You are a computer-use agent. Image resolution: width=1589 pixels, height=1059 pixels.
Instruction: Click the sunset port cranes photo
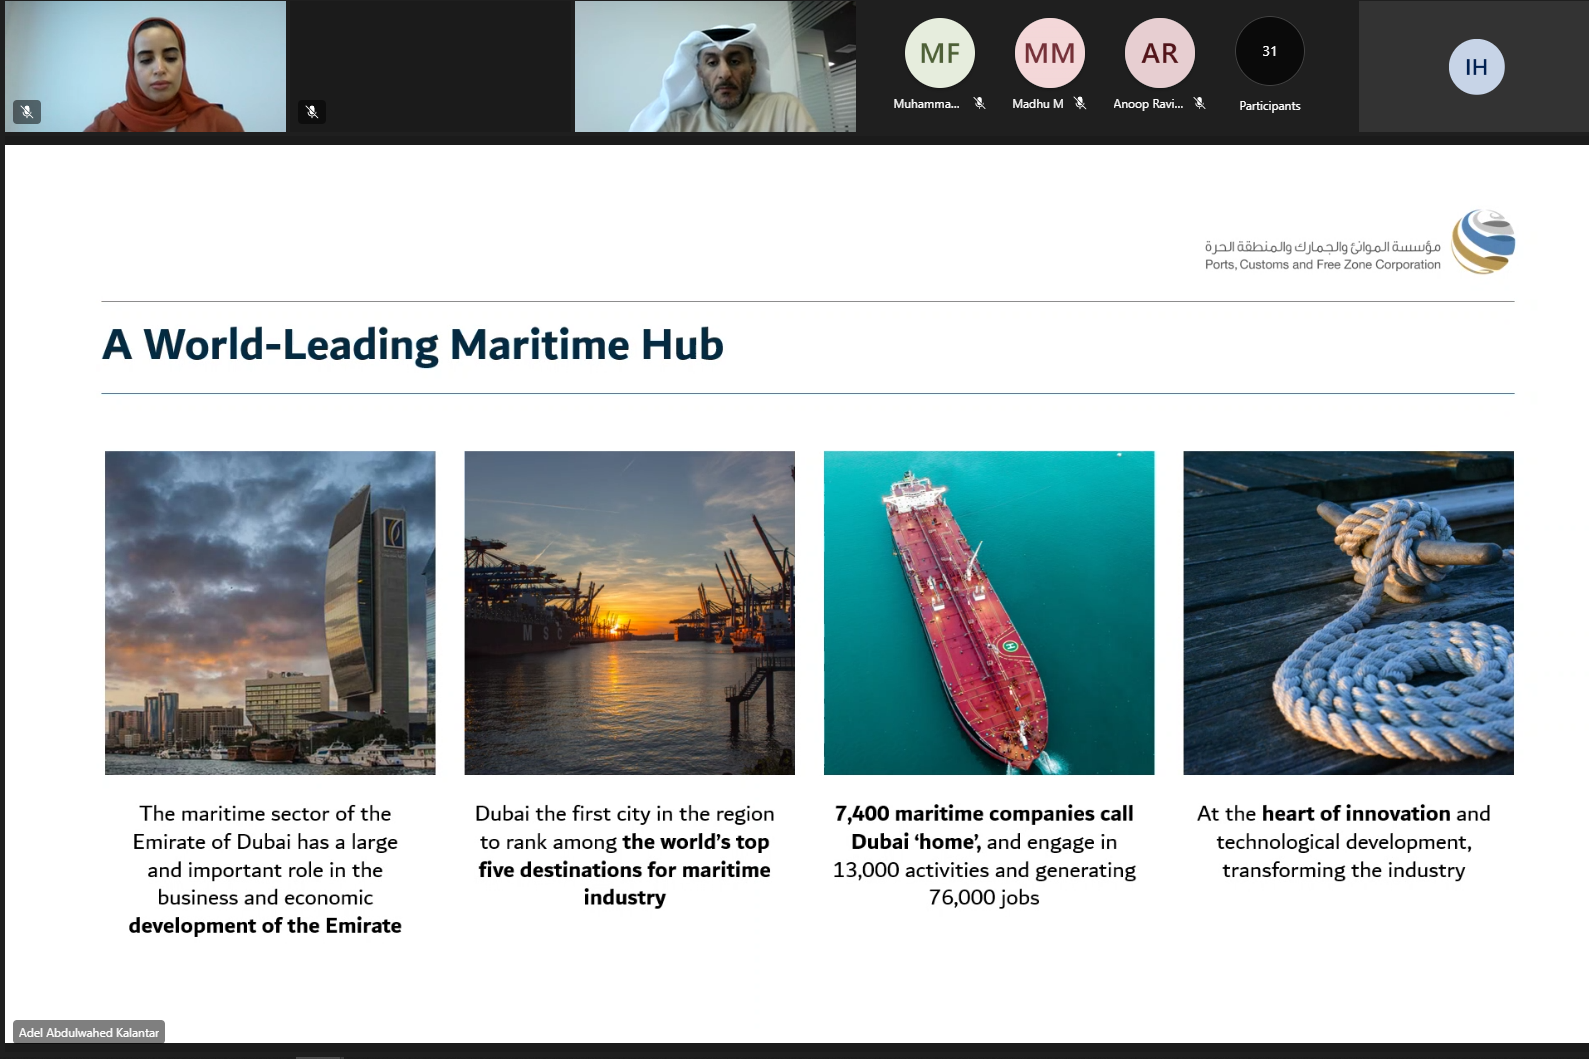tap(629, 612)
